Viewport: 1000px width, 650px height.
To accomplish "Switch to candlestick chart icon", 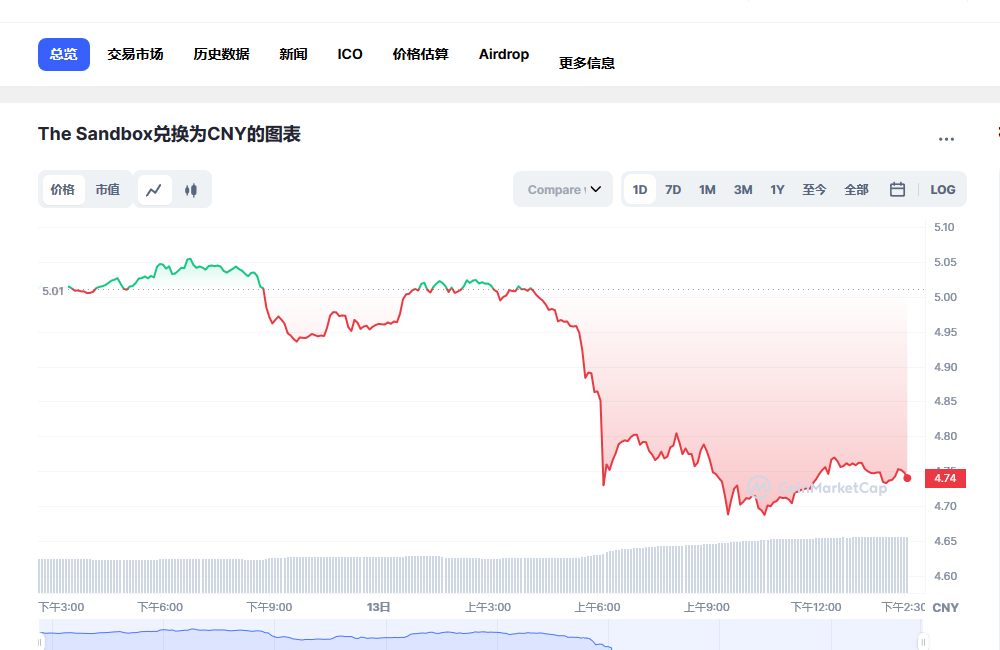I will coord(191,190).
